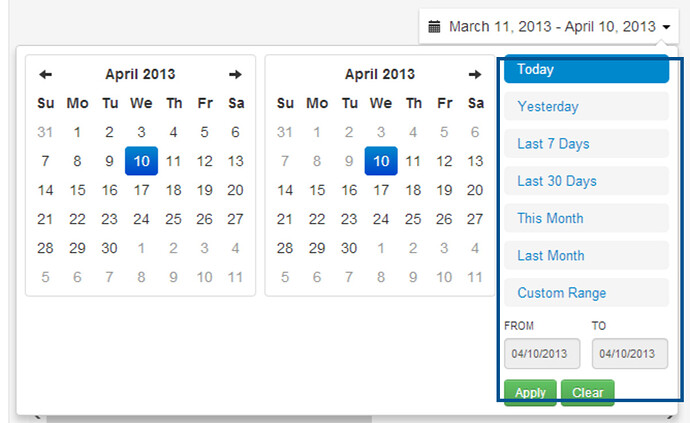
Task: Choose the Last 7 Days range
Action: pyautogui.click(x=587, y=144)
